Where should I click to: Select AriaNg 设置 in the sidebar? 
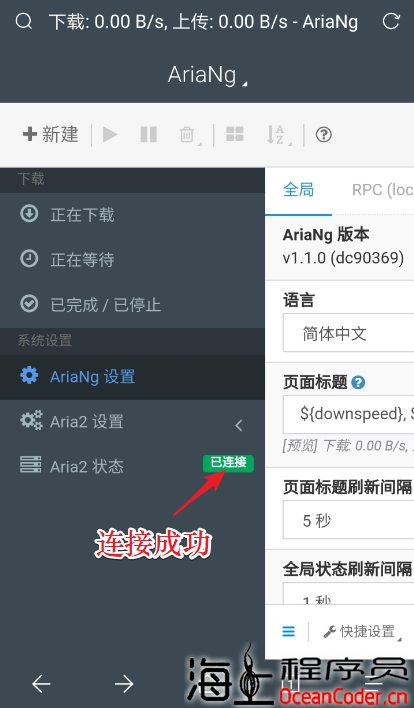tap(132, 377)
